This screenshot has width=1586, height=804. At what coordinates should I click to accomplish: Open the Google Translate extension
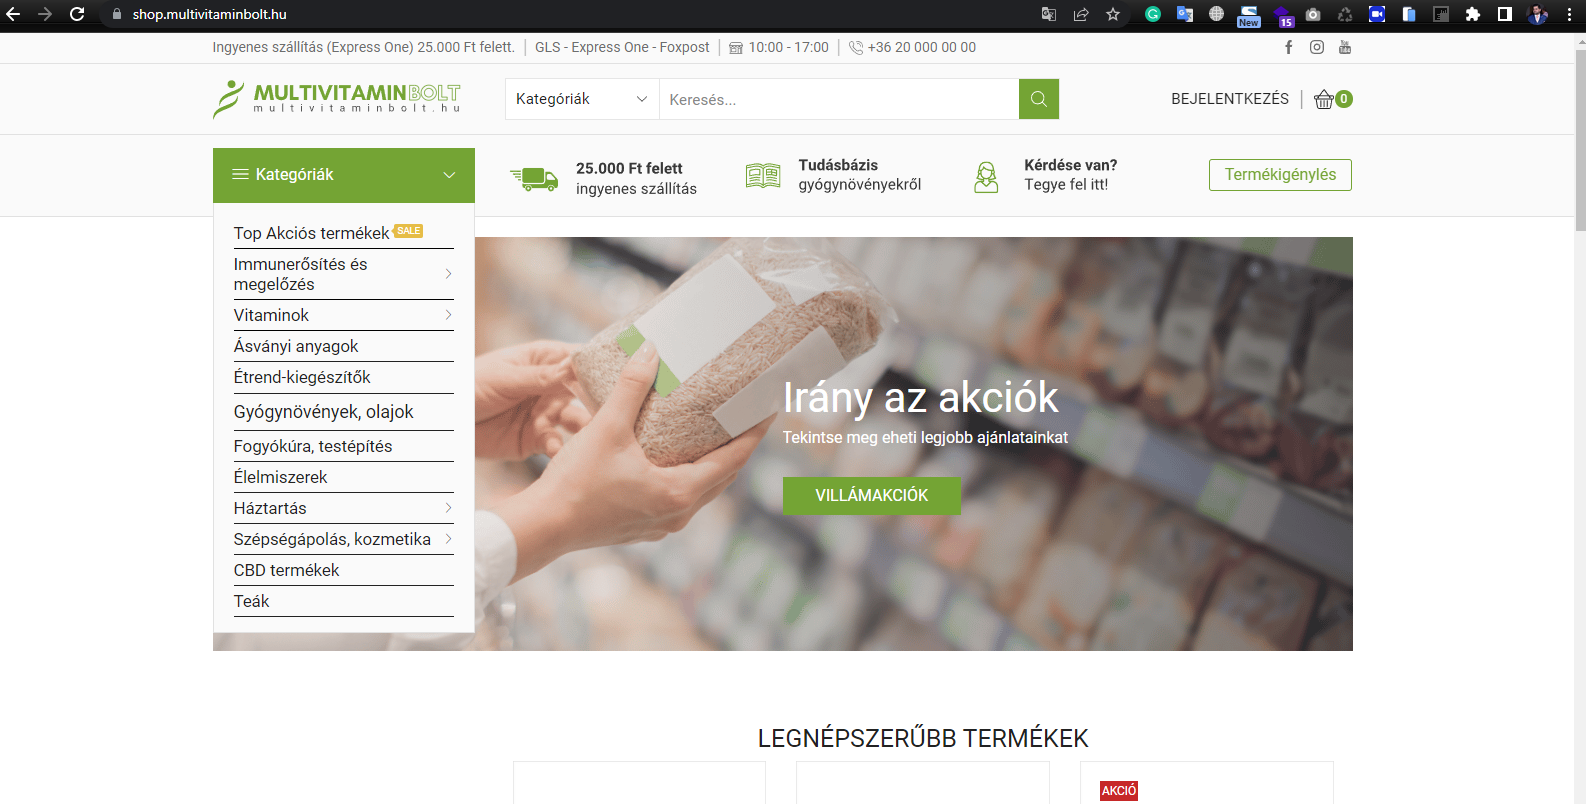[x=1185, y=14]
